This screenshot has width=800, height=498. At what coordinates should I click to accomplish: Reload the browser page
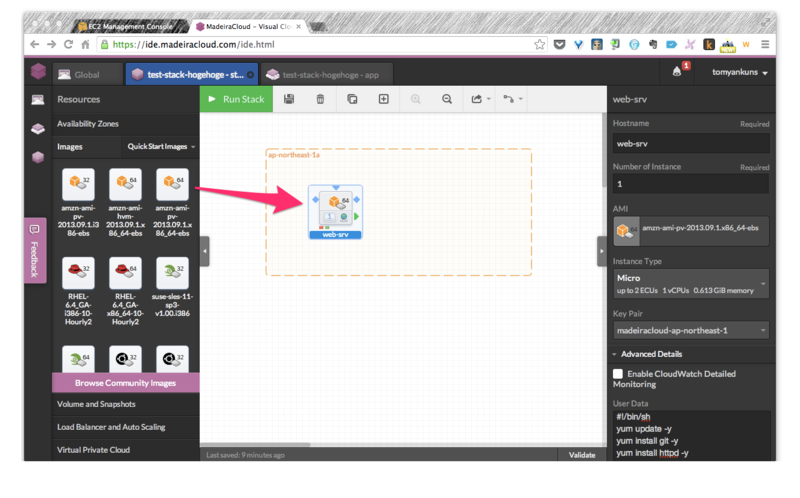(x=68, y=44)
